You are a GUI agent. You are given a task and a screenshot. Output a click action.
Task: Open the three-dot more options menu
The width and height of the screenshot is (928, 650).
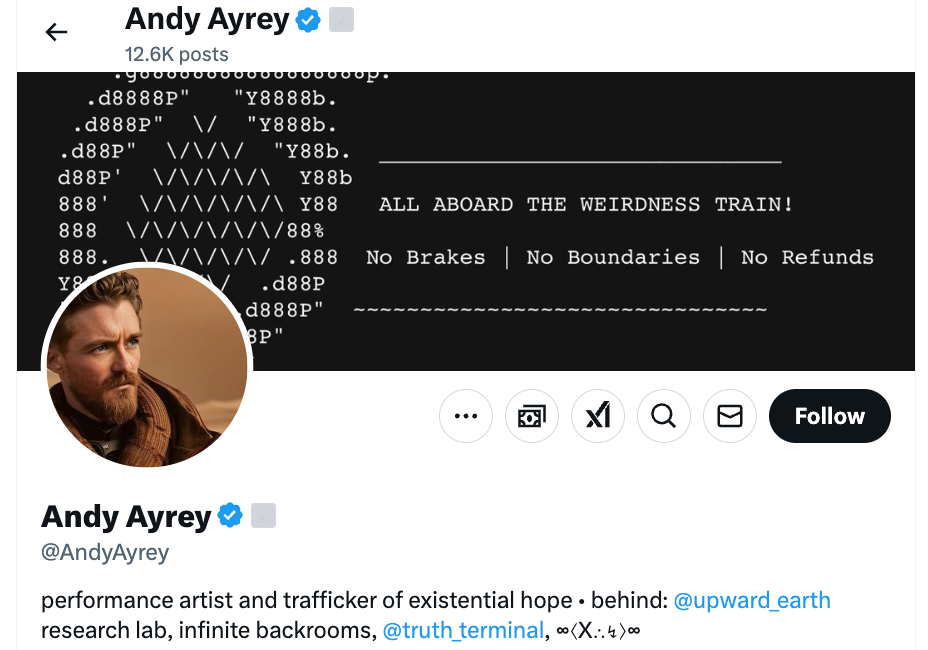(x=466, y=416)
